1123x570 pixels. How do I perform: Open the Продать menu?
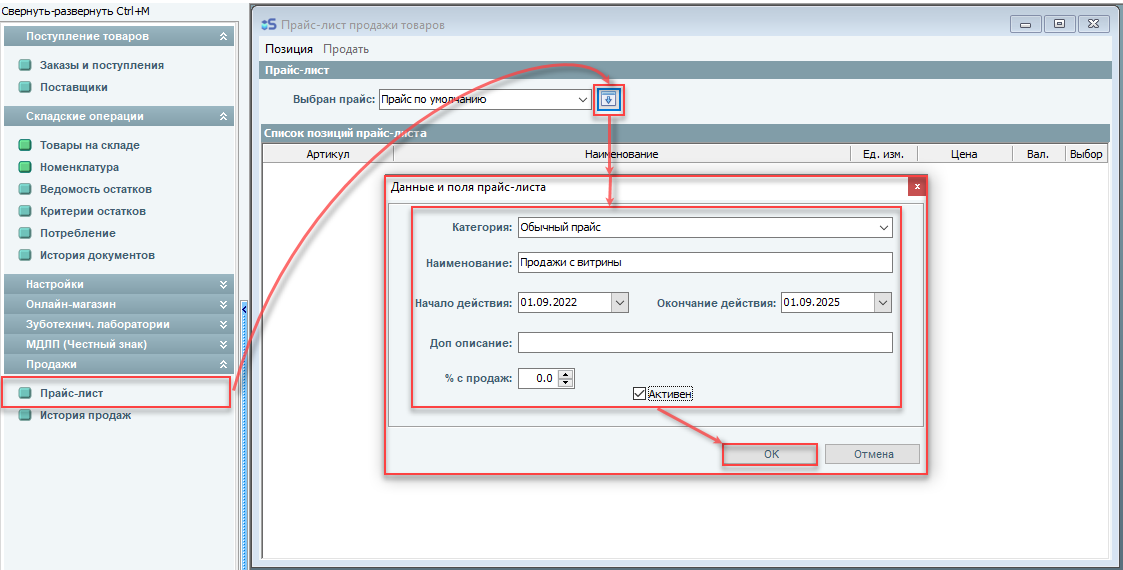[x=346, y=49]
